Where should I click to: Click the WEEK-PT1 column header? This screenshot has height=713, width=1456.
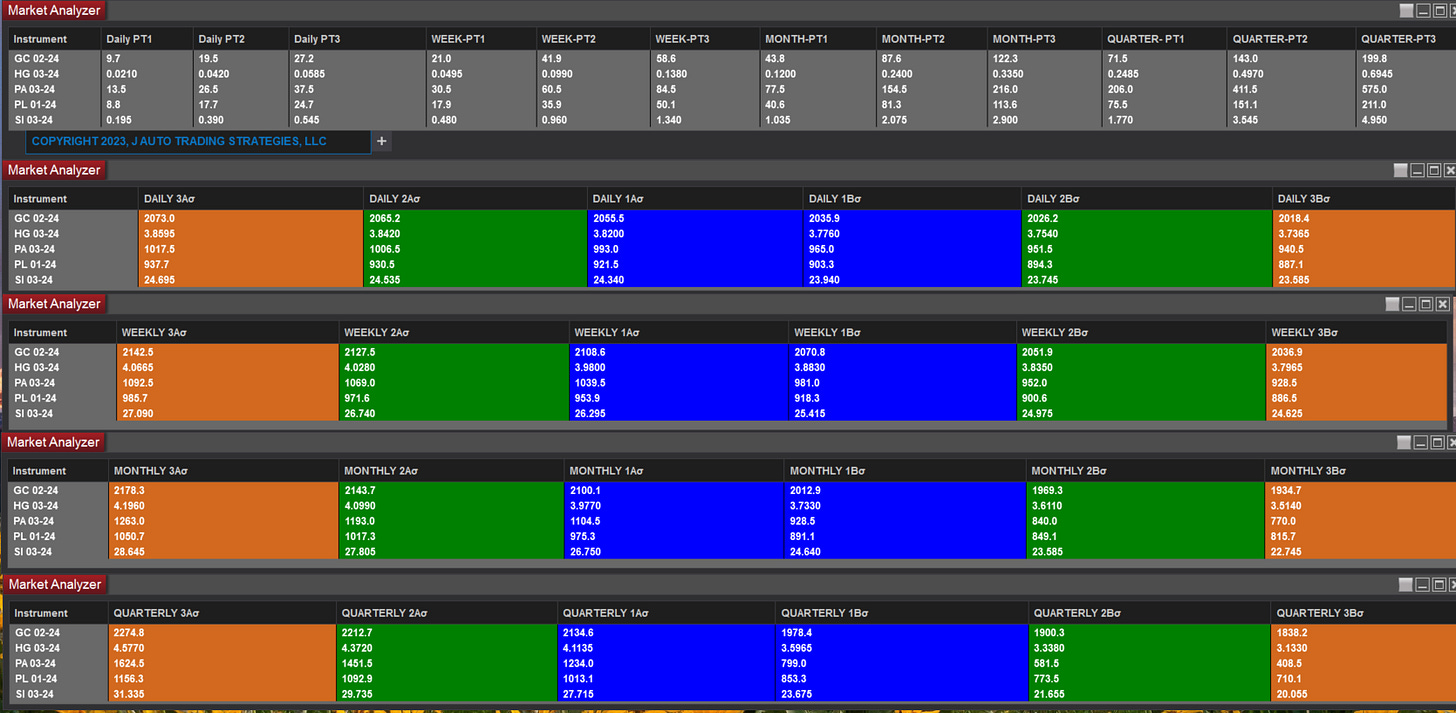(481, 39)
